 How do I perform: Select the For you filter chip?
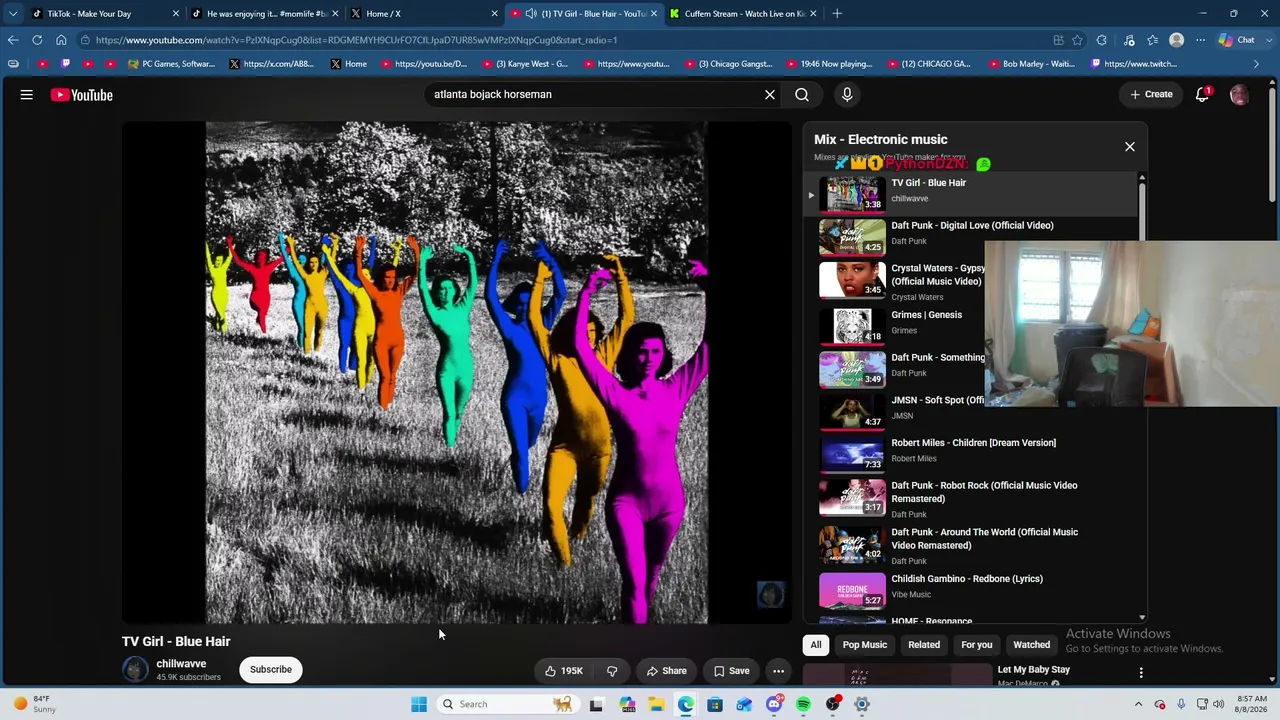(977, 645)
